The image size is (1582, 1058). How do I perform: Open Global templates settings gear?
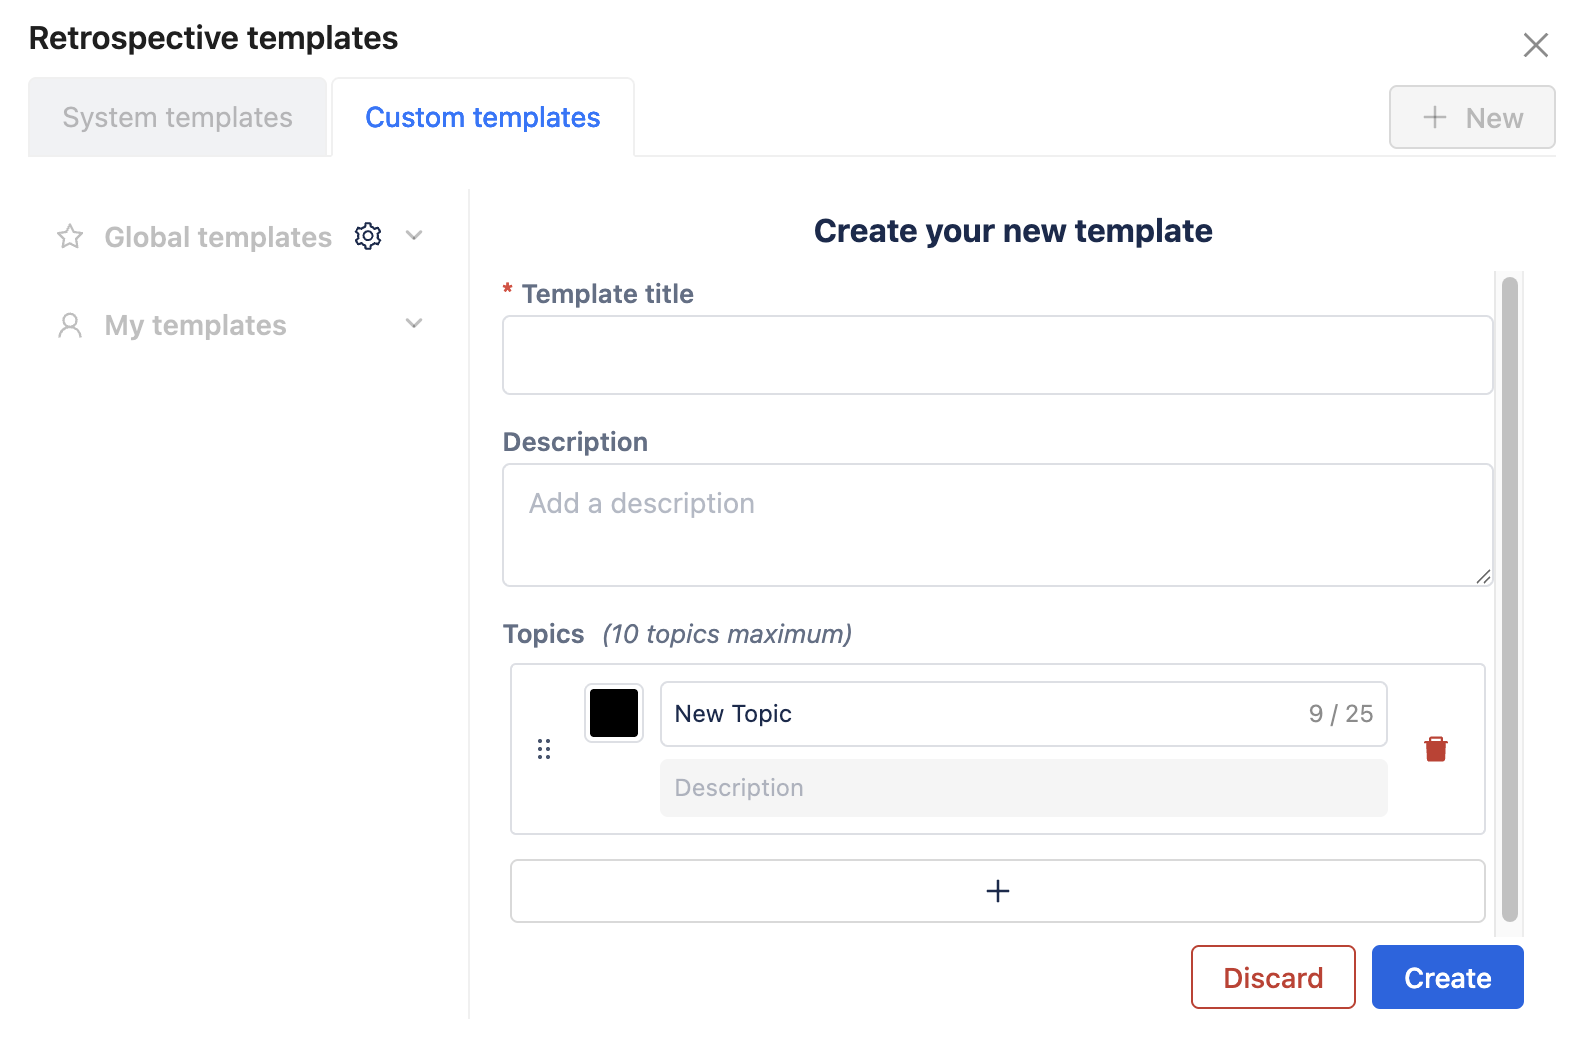point(368,237)
